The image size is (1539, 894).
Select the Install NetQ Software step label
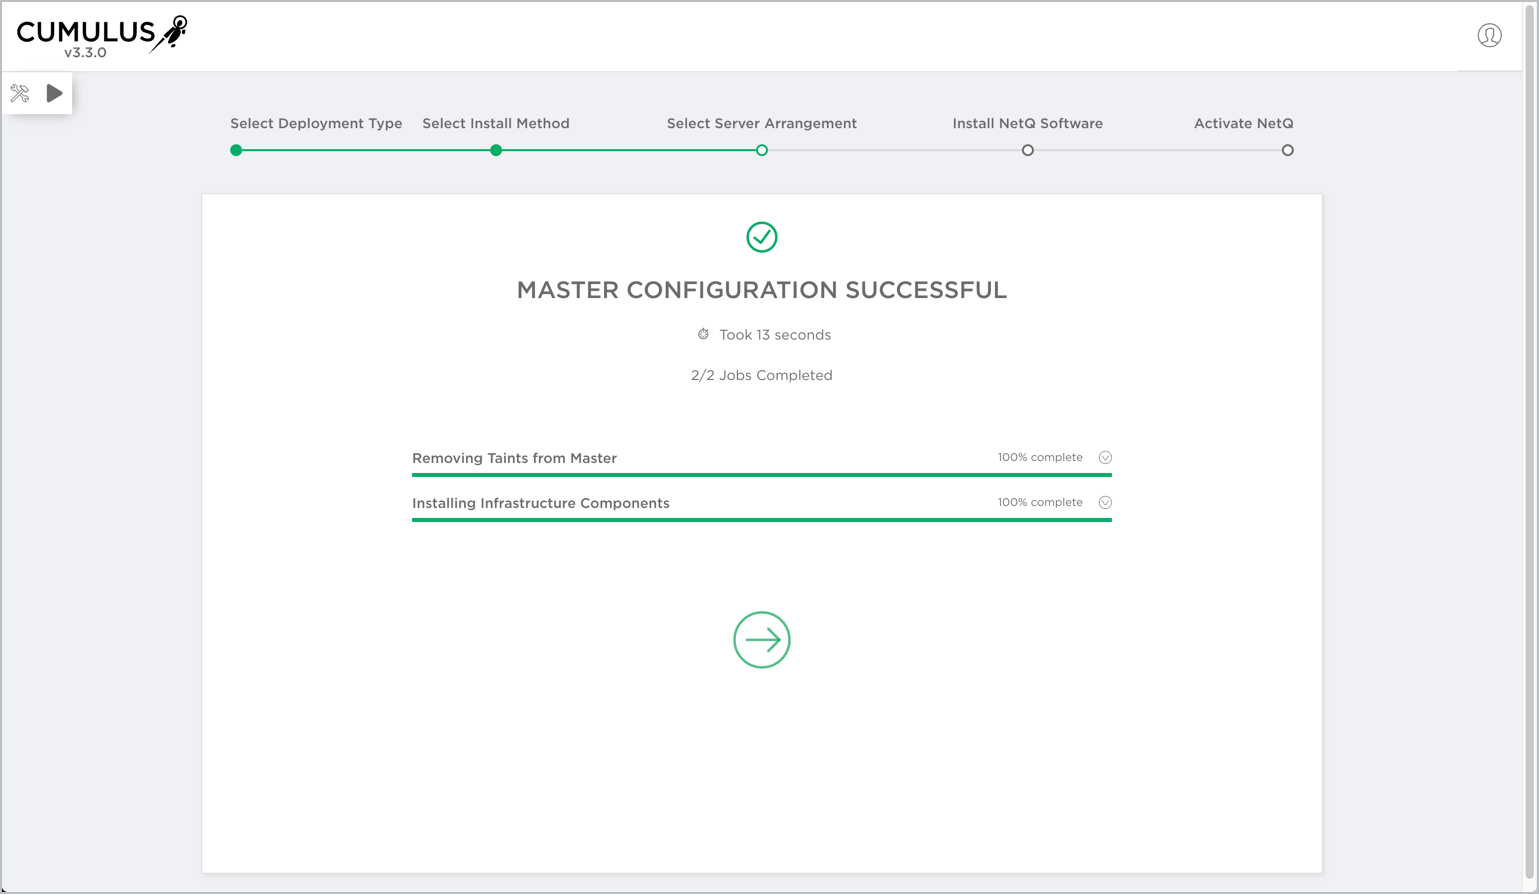click(1027, 124)
